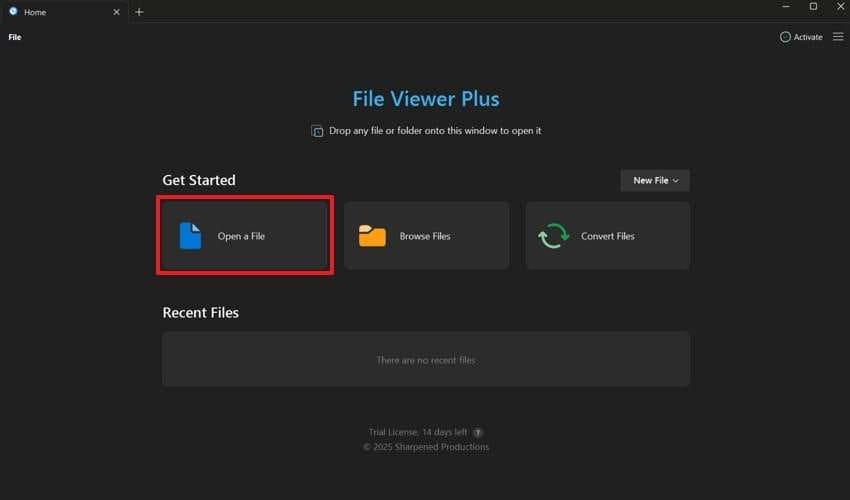The width and height of the screenshot is (850, 500).
Task: Click the 'There are no recent files' text
Action: (426, 360)
